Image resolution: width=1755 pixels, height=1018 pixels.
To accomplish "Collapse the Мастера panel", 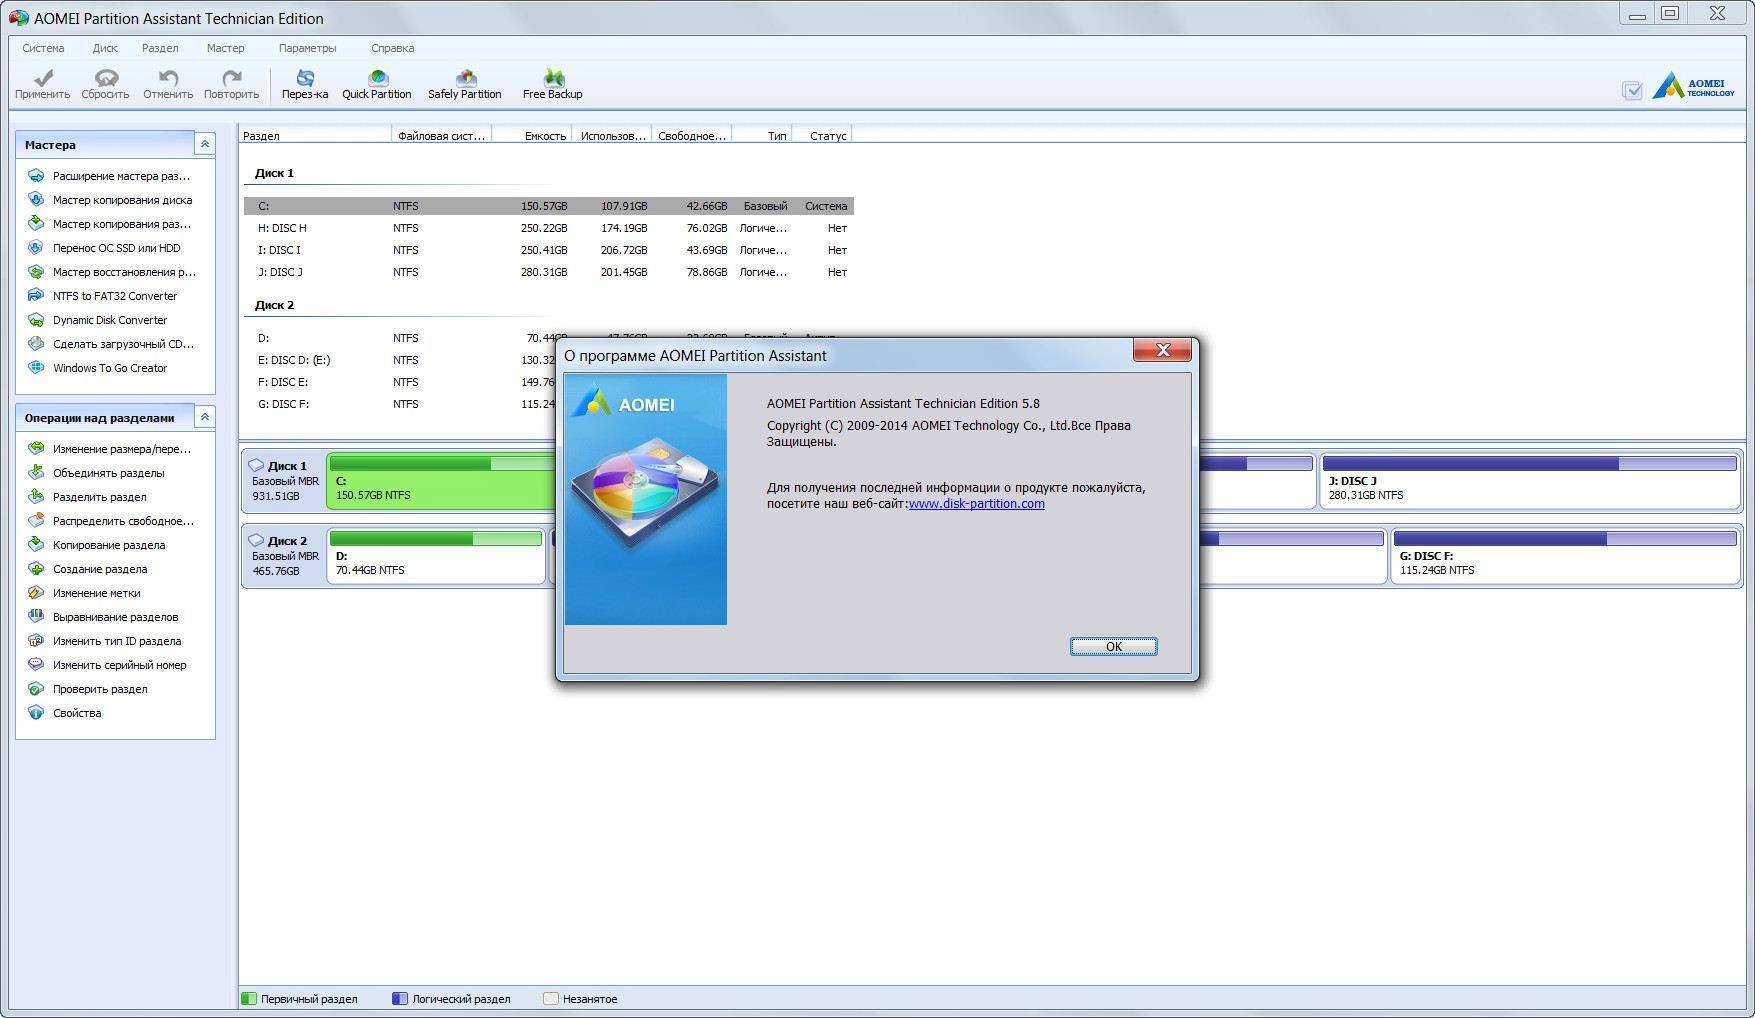I will point(204,144).
